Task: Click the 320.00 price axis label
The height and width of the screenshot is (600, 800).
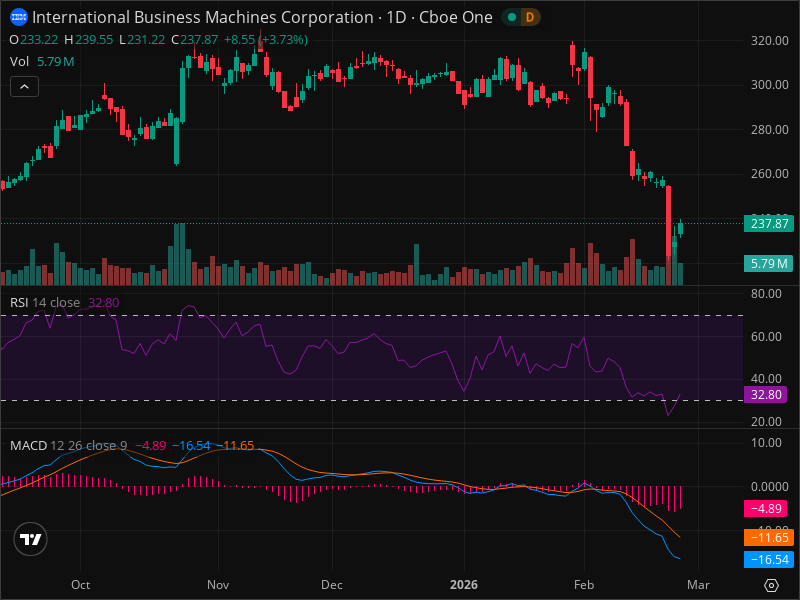Action: coord(769,40)
